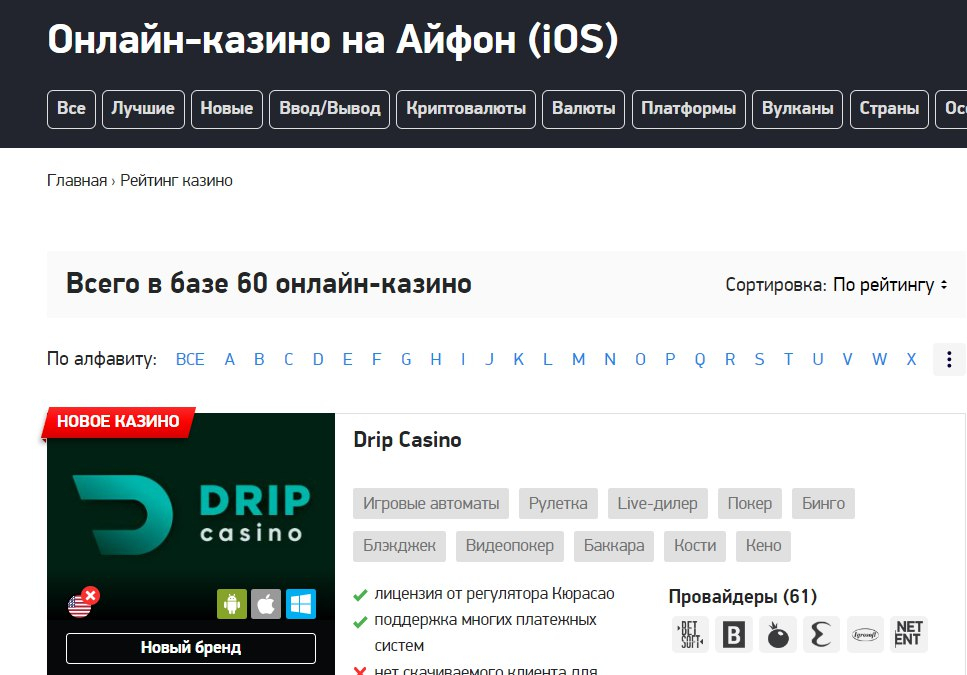Viewport: 967px width, 675px height.
Task: Click the Android platform icon on Drip card
Action: coord(232,603)
